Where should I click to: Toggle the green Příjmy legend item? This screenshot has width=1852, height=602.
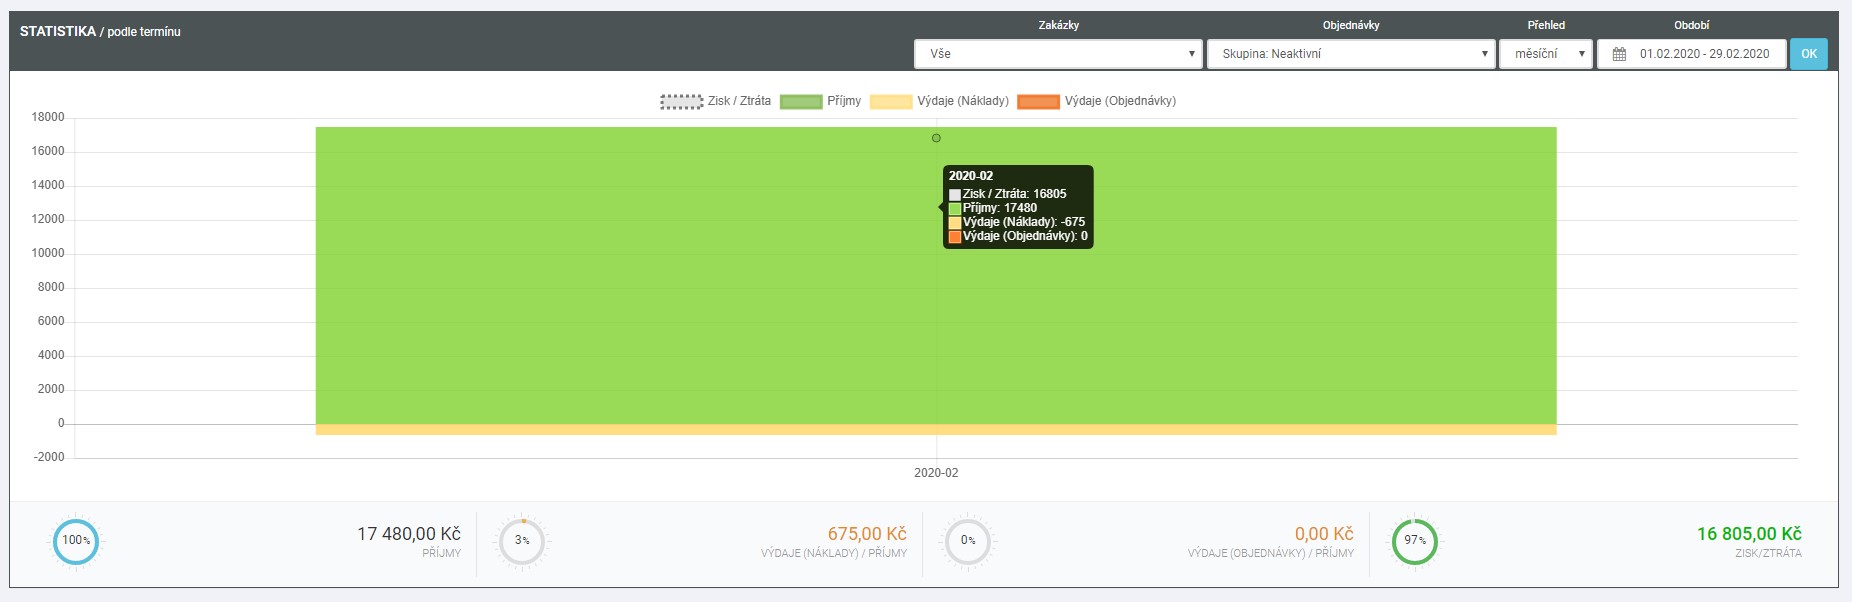tap(820, 101)
